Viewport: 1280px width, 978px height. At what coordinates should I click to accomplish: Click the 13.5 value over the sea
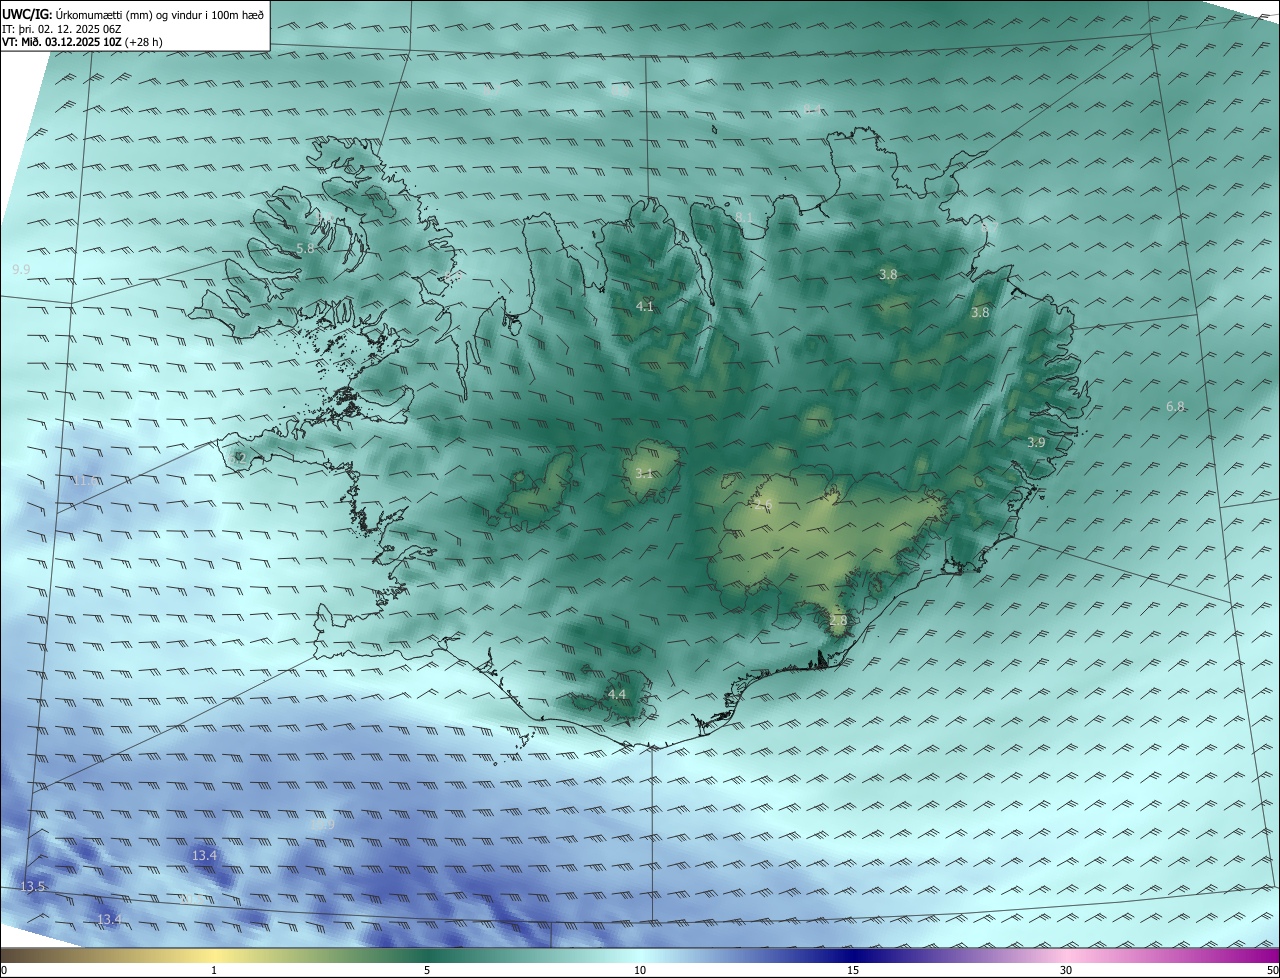pos(33,887)
